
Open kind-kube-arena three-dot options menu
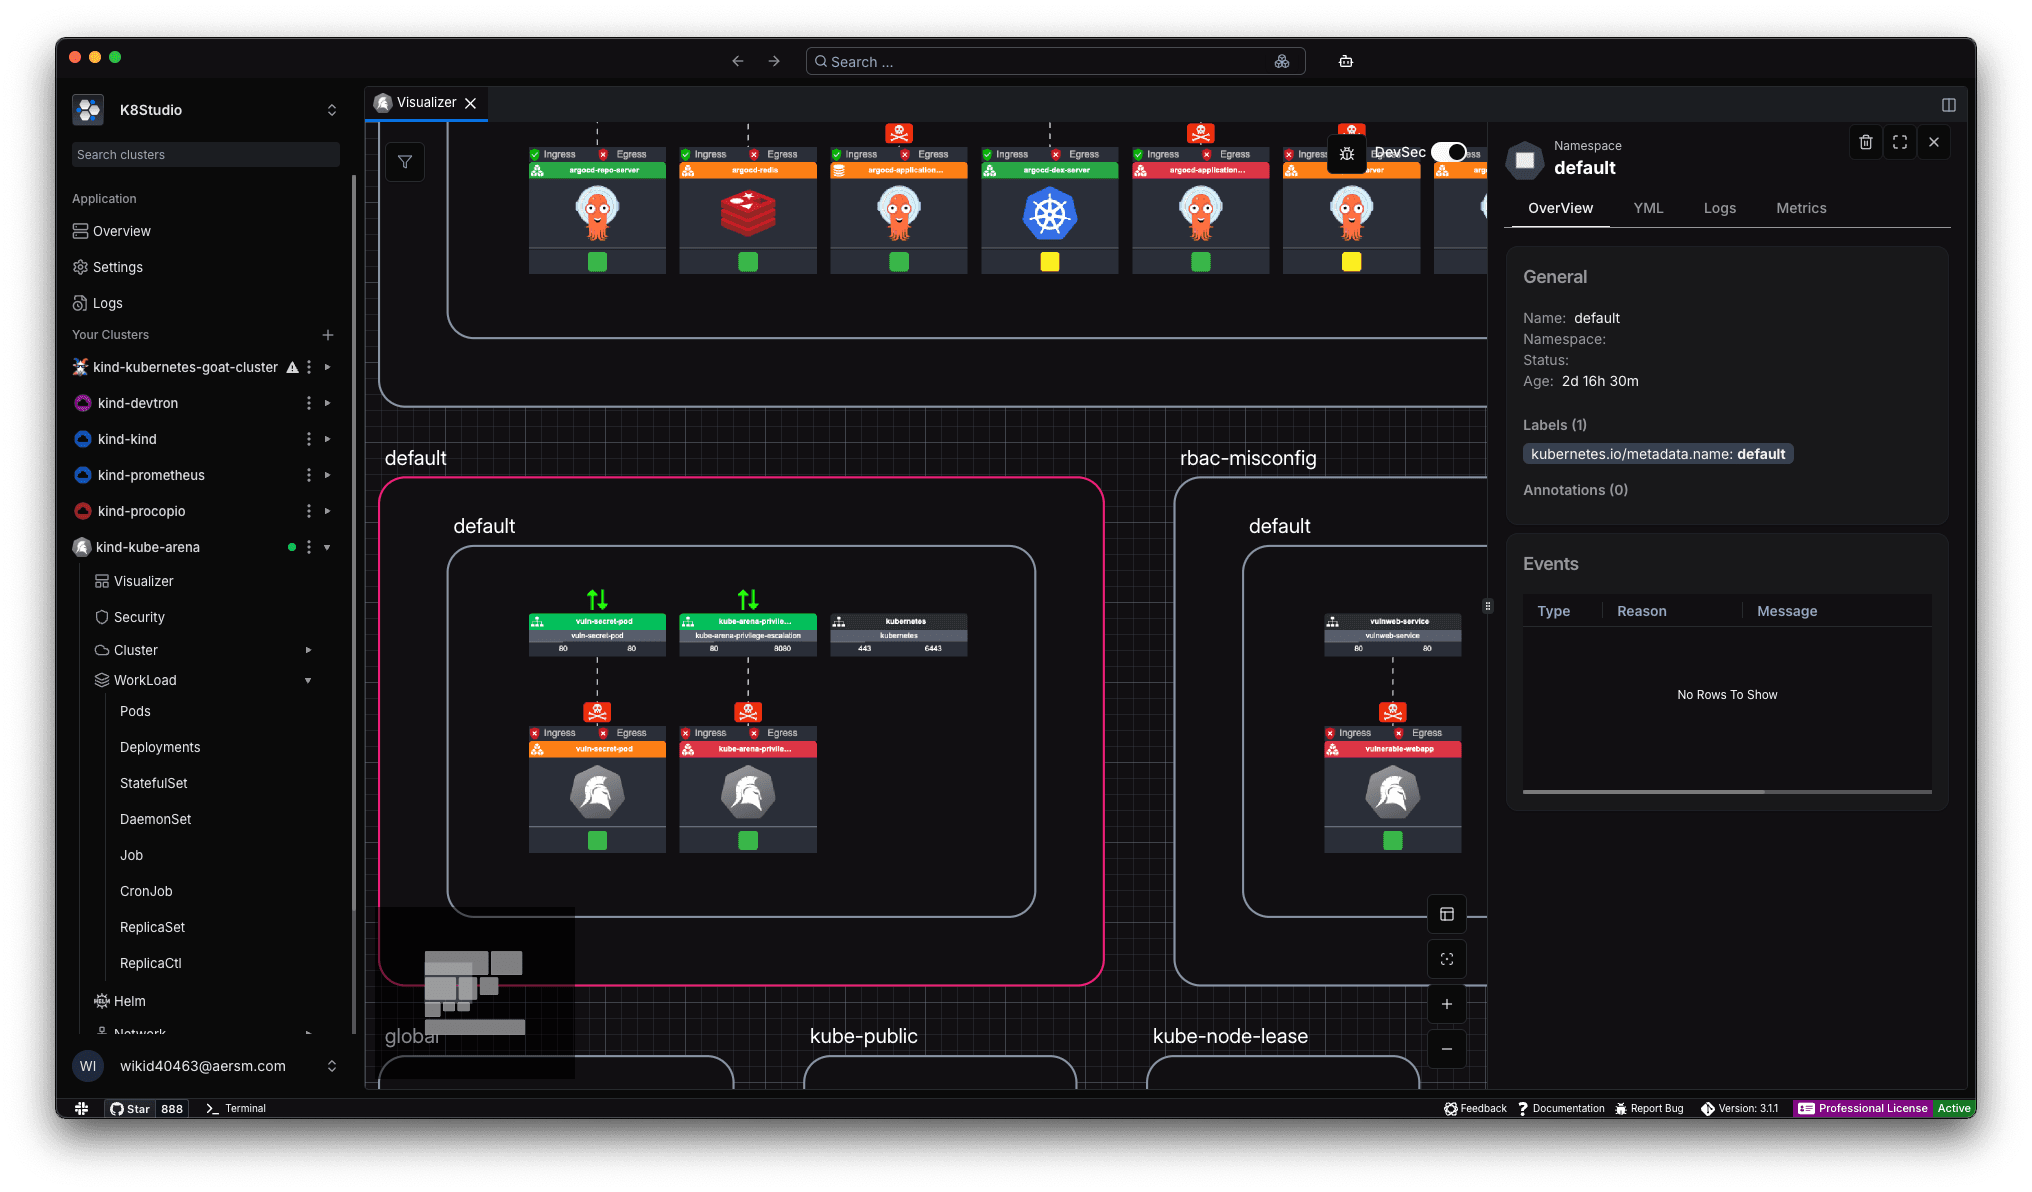(309, 547)
